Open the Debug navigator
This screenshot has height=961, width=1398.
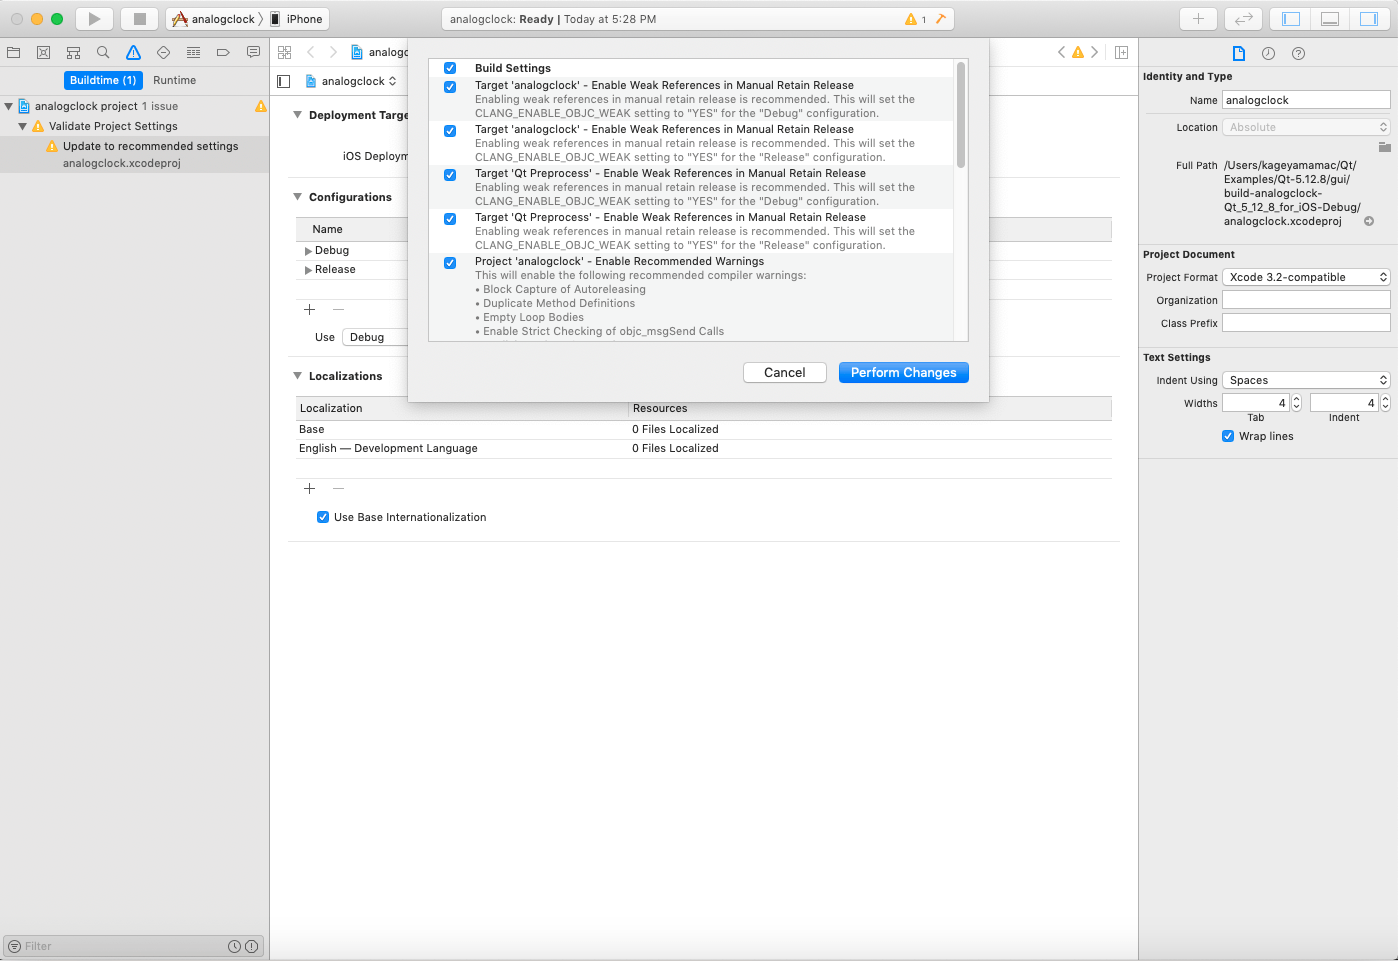click(193, 52)
